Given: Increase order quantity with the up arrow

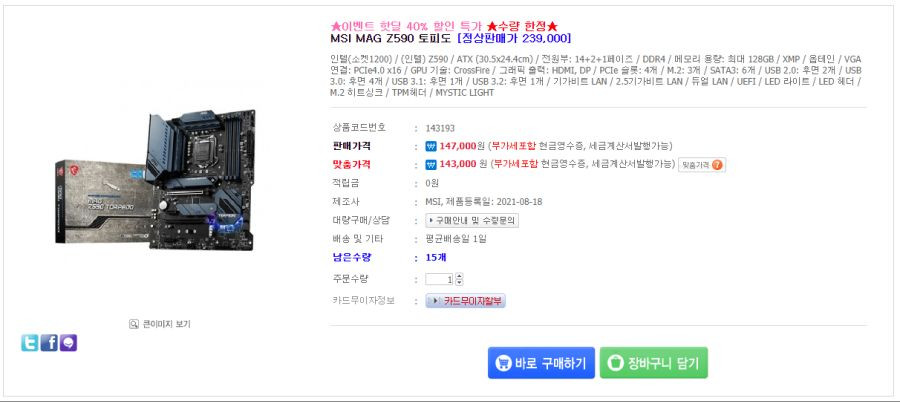Looking at the screenshot, I should 459,276.
